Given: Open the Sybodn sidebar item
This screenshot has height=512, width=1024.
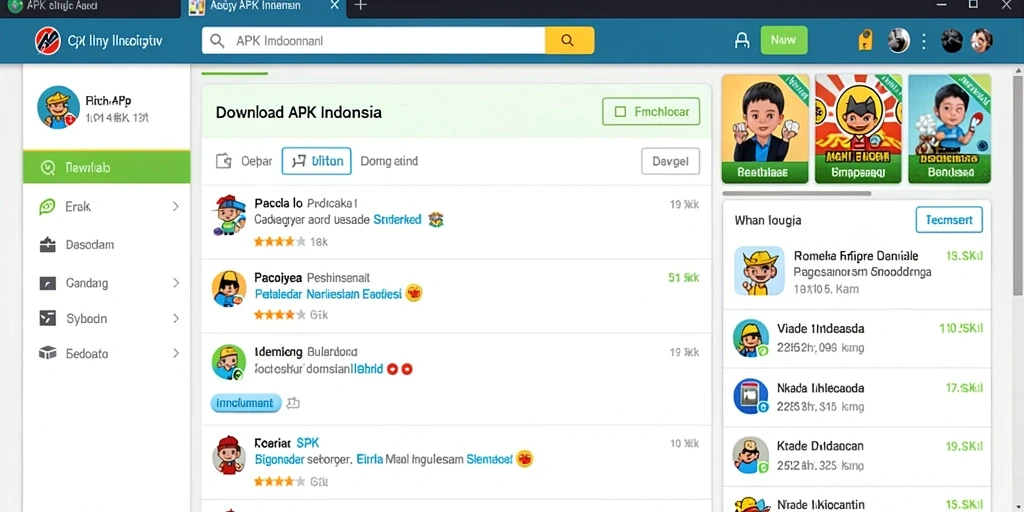Looking at the screenshot, I should point(106,319).
